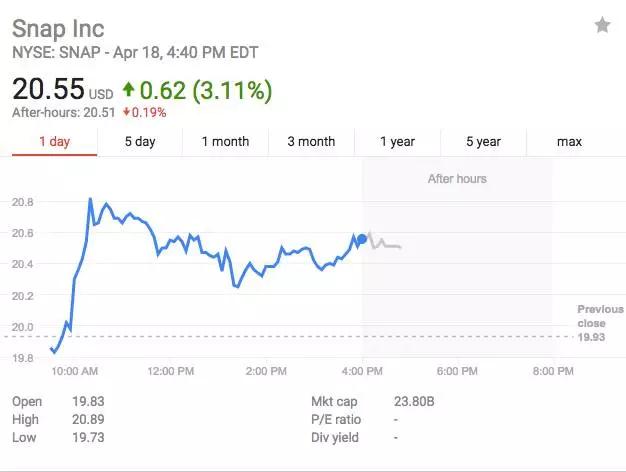Click the 4:00 PM axis label
Image resolution: width=626 pixels, height=472 pixels.
[x=362, y=371]
